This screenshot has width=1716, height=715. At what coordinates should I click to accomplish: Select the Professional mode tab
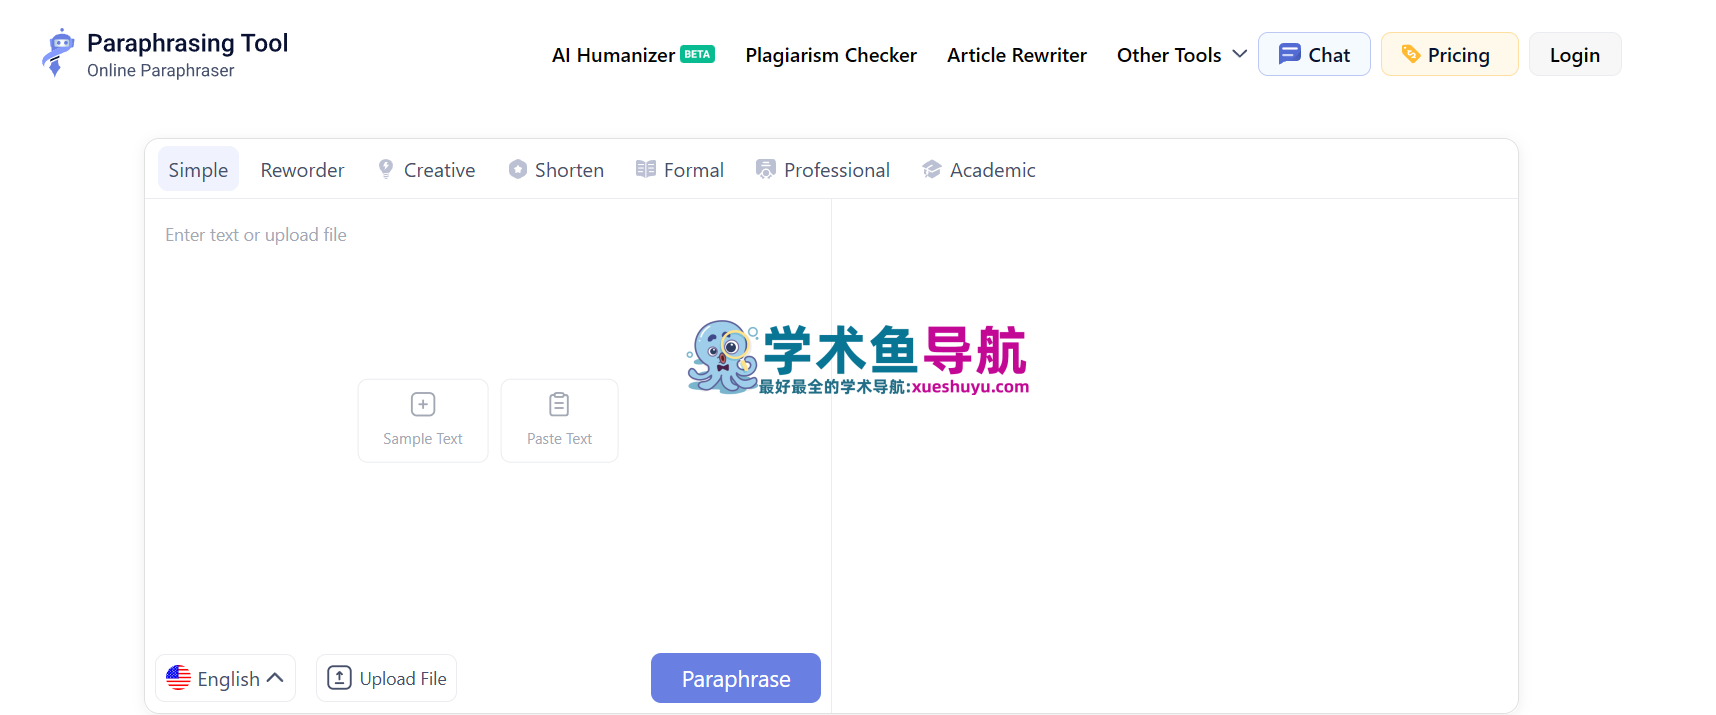click(x=823, y=170)
